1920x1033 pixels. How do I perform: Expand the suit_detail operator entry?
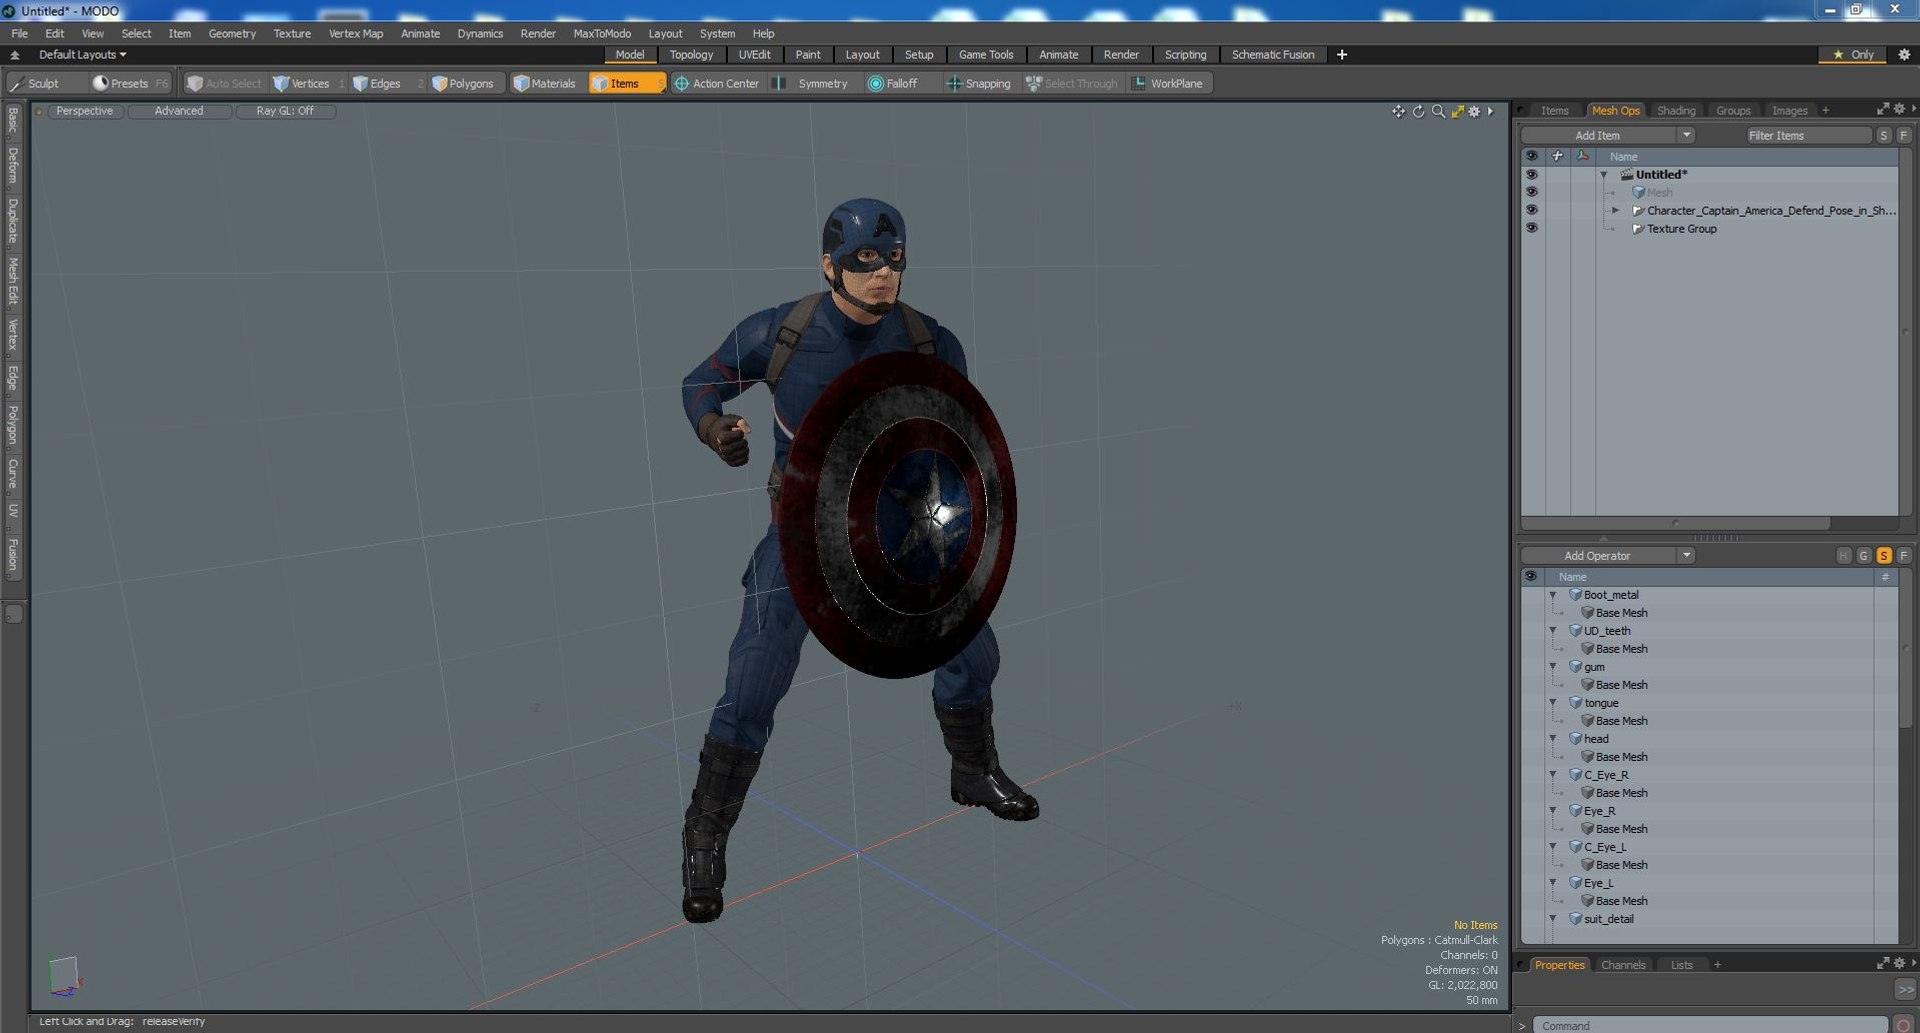(x=1553, y=919)
